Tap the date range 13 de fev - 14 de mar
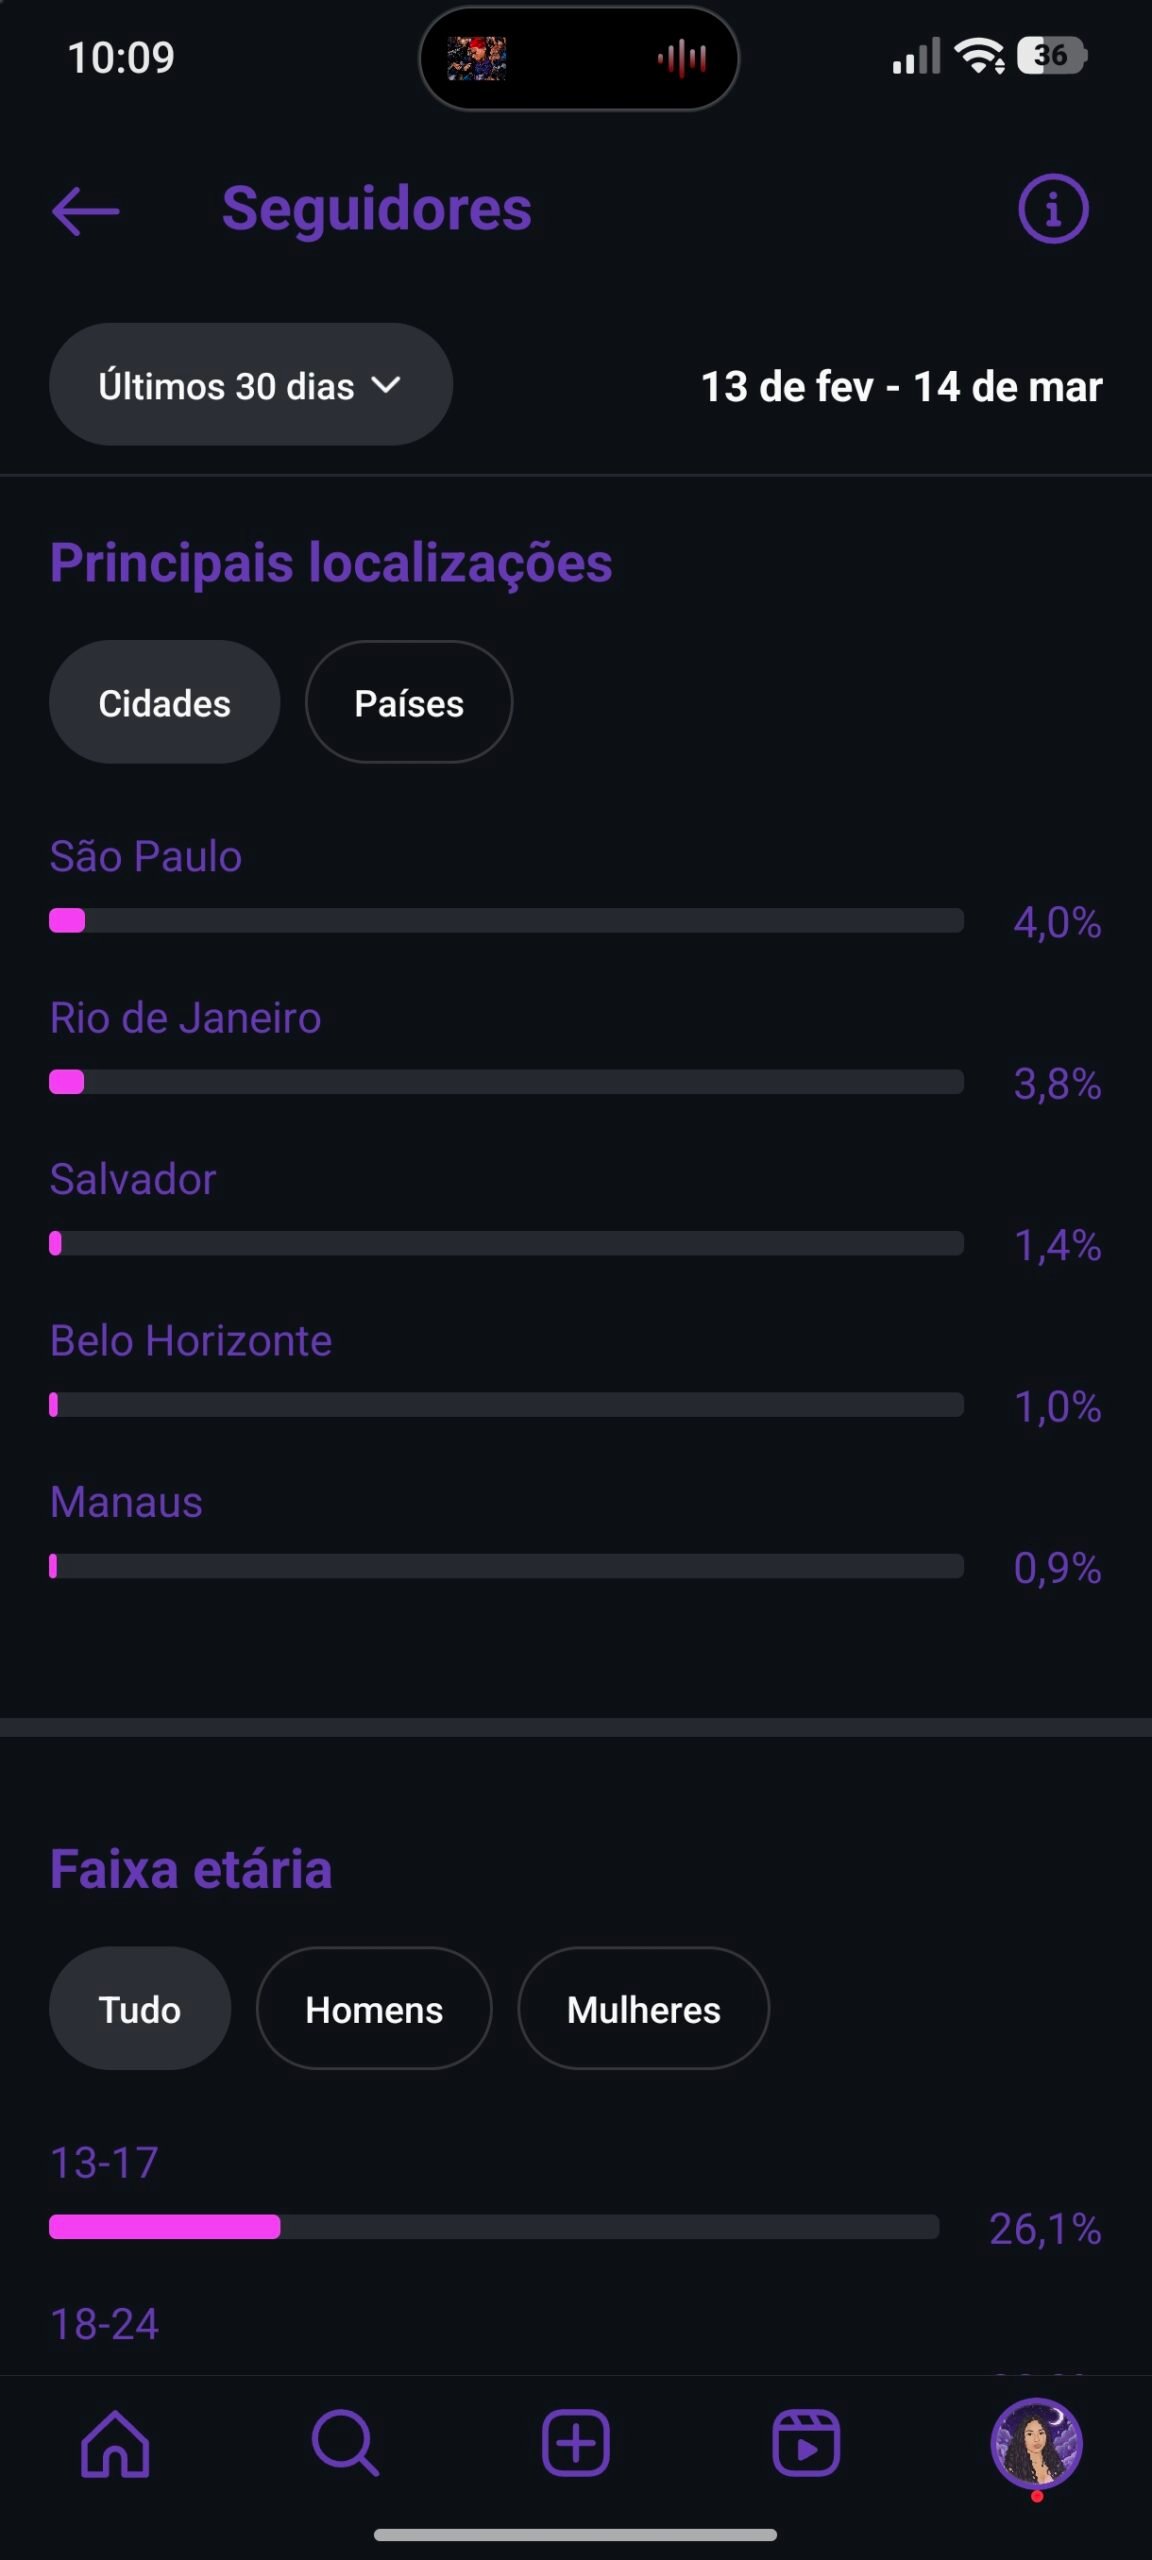1152x2560 pixels. coord(901,387)
